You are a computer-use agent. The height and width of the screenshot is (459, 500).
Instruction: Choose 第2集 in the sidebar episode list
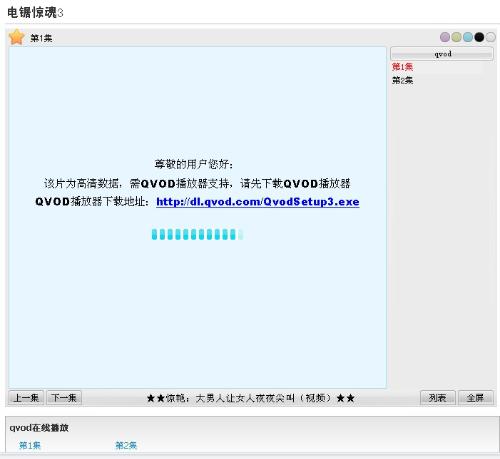click(402, 80)
